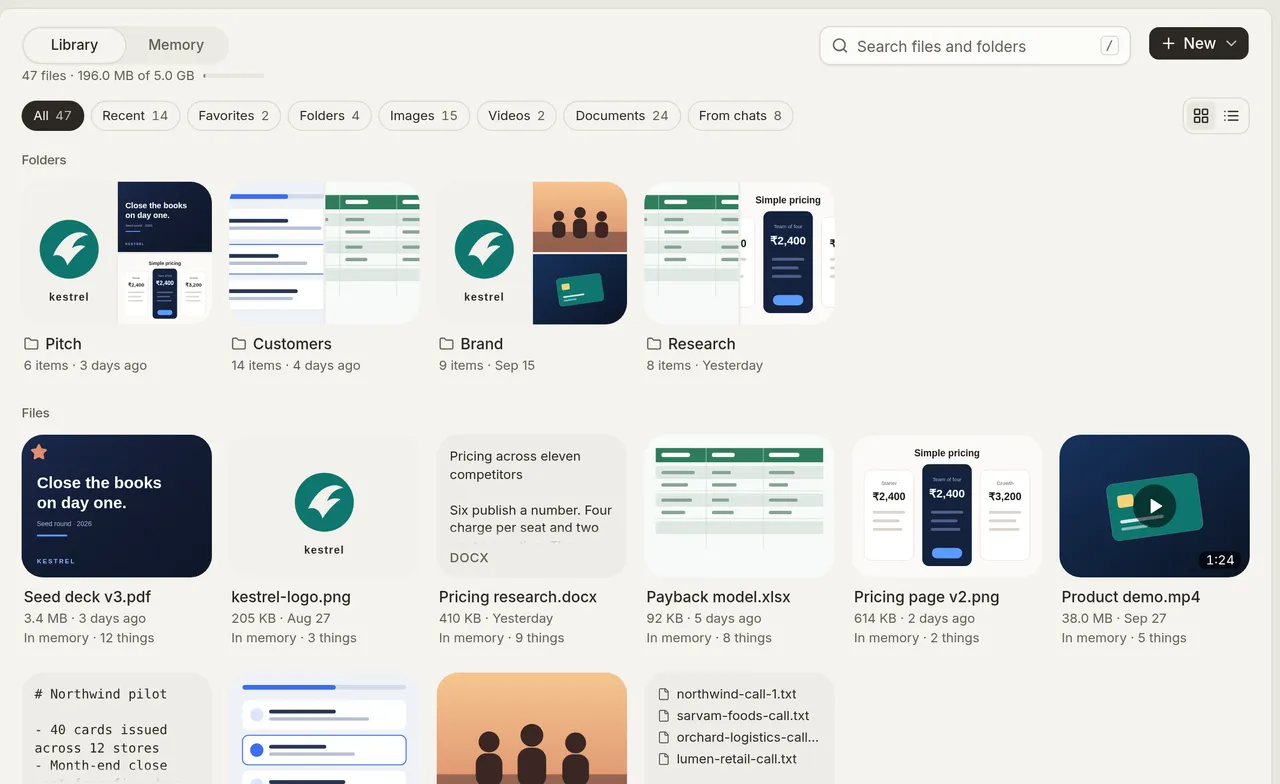Open the Research folder thumbnail
The image size is (1280, 784).
[739, 253]
